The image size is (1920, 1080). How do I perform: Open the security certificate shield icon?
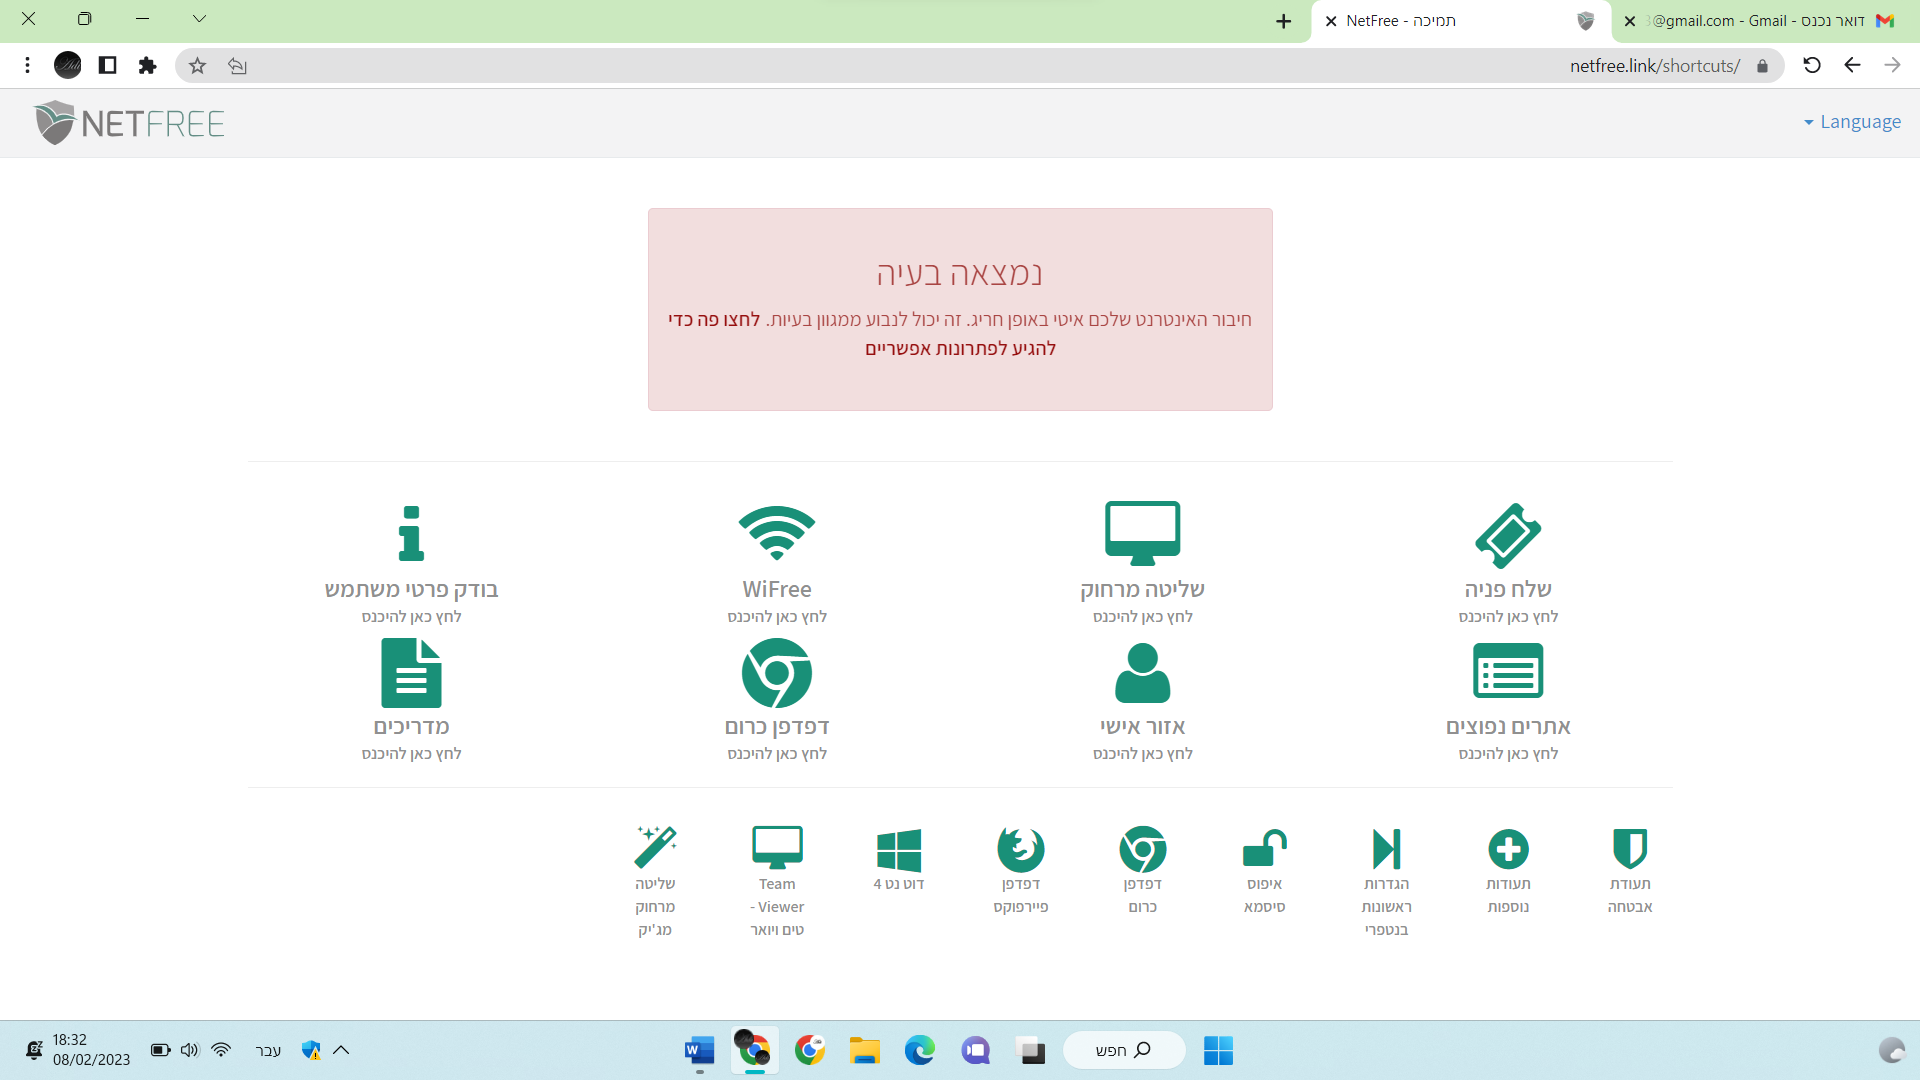point(1629,849)
